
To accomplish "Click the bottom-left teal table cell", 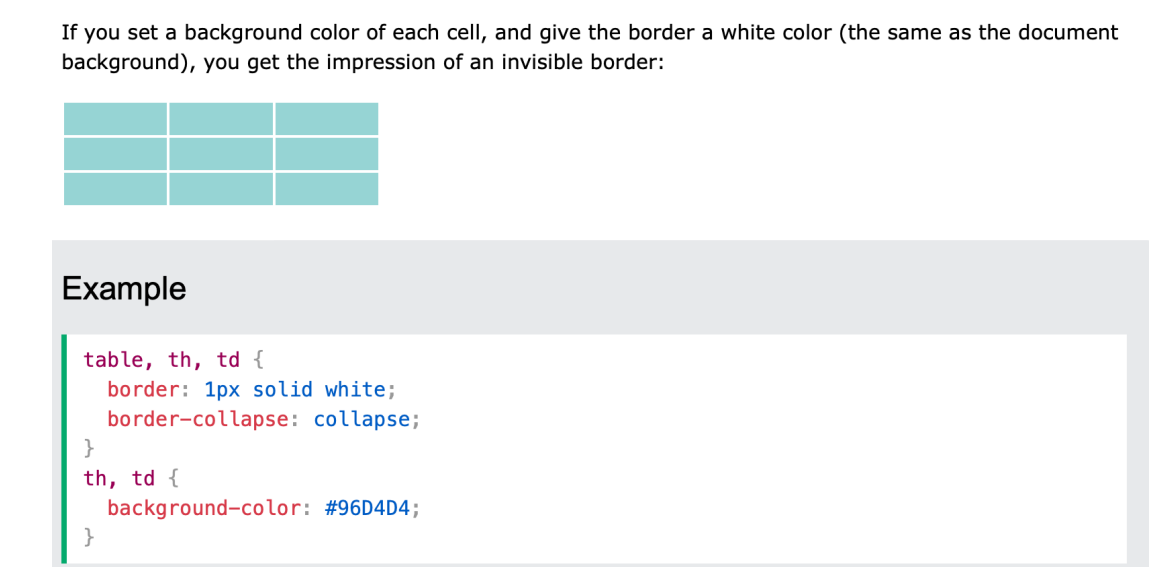I will coord(115,189).
